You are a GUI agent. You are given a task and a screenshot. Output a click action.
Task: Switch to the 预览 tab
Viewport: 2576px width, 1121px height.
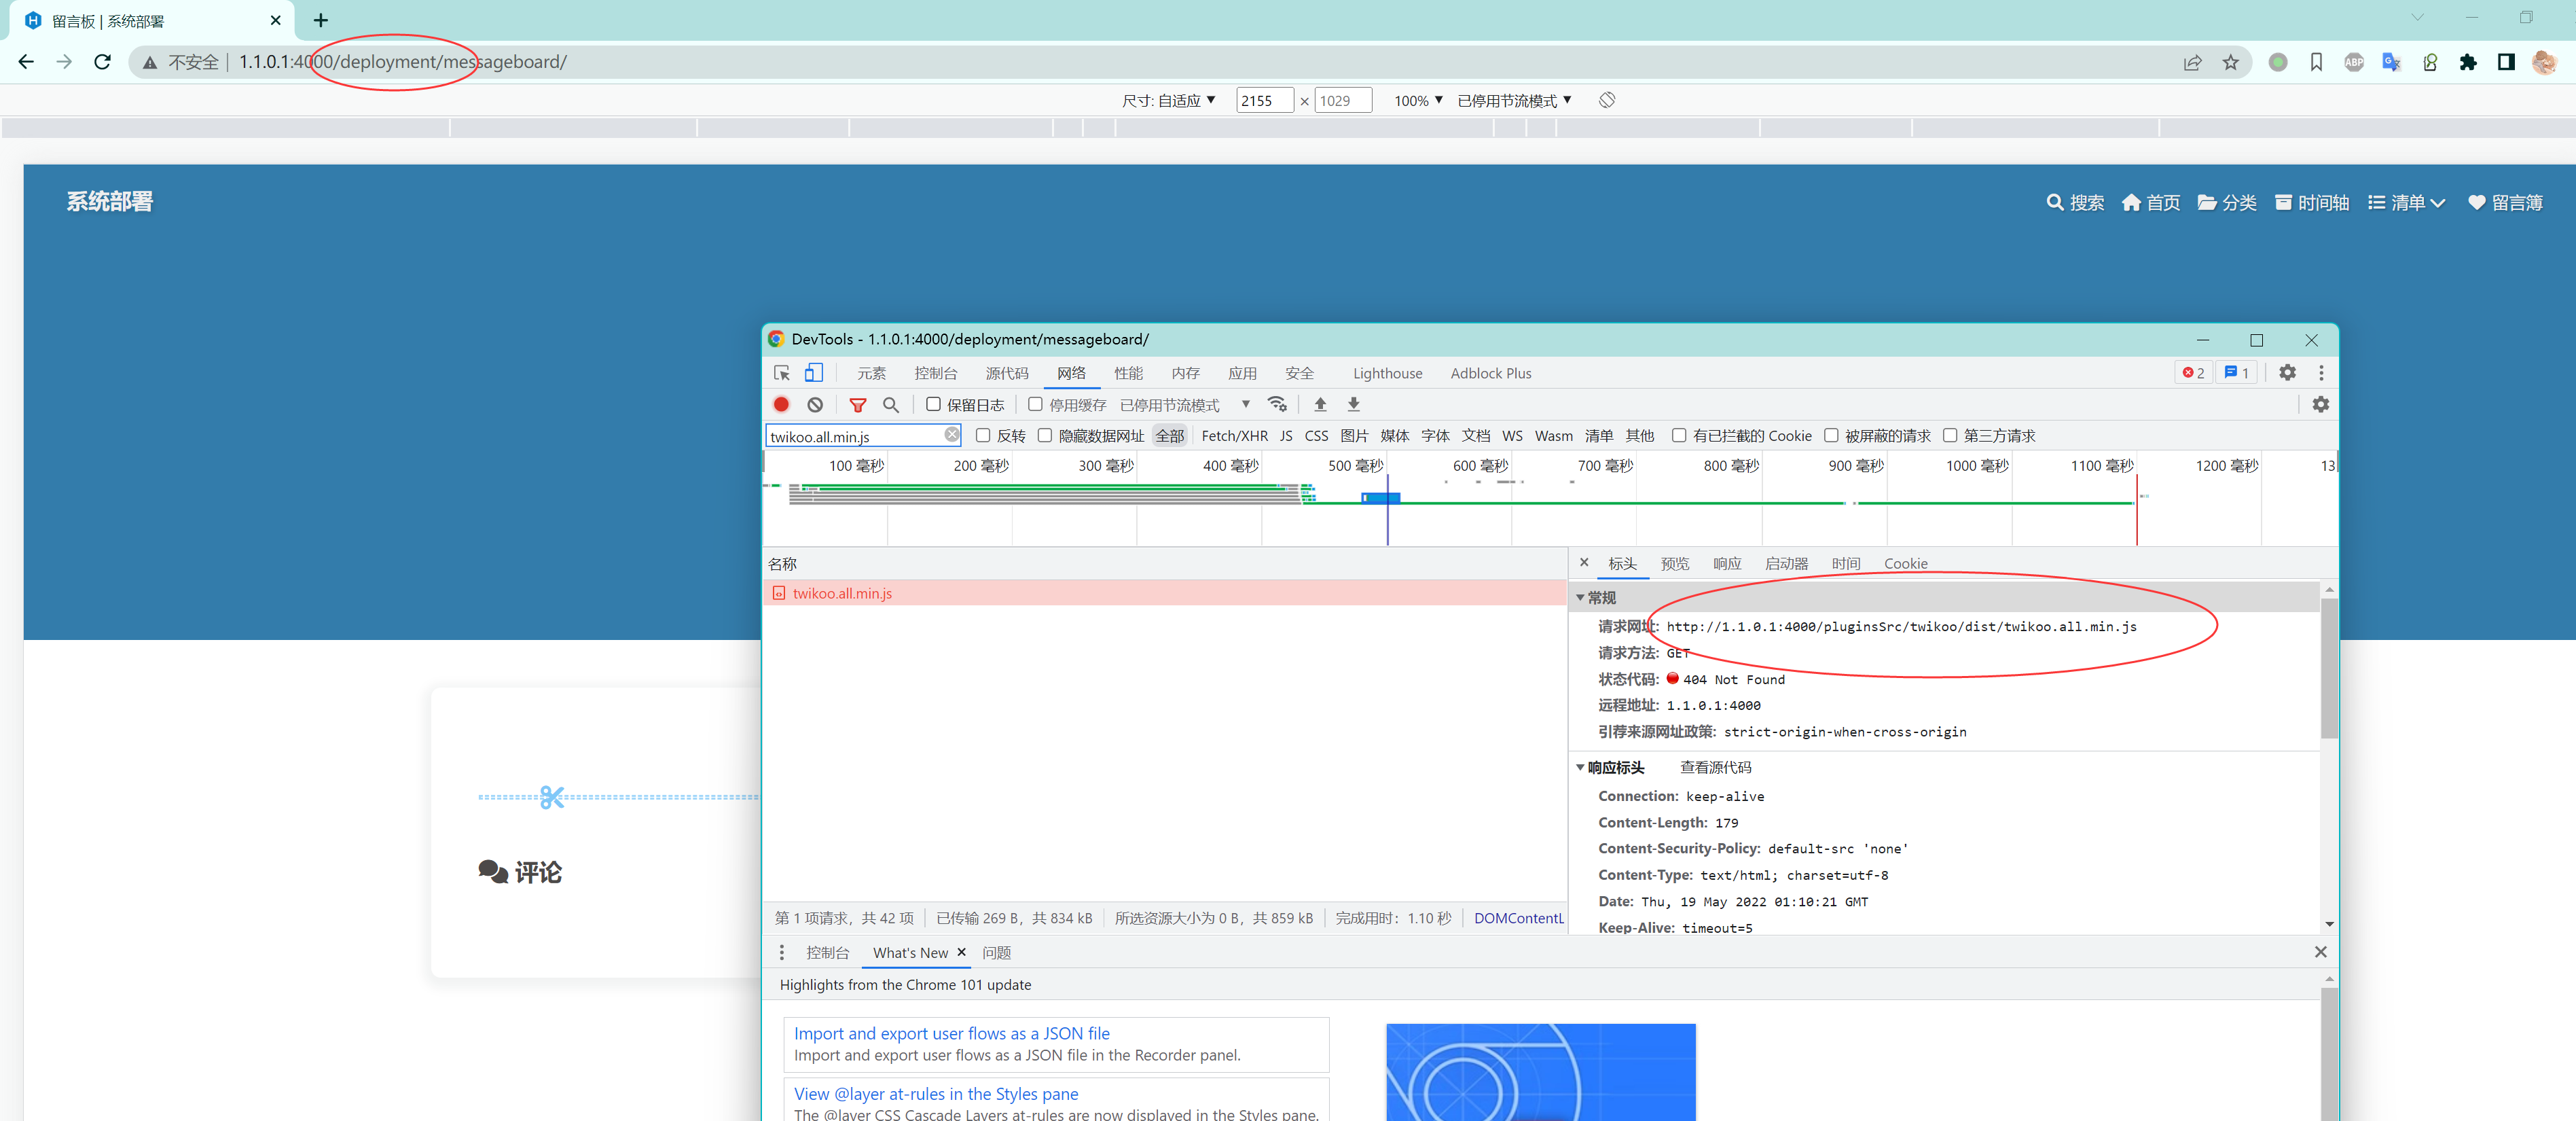1675,563
